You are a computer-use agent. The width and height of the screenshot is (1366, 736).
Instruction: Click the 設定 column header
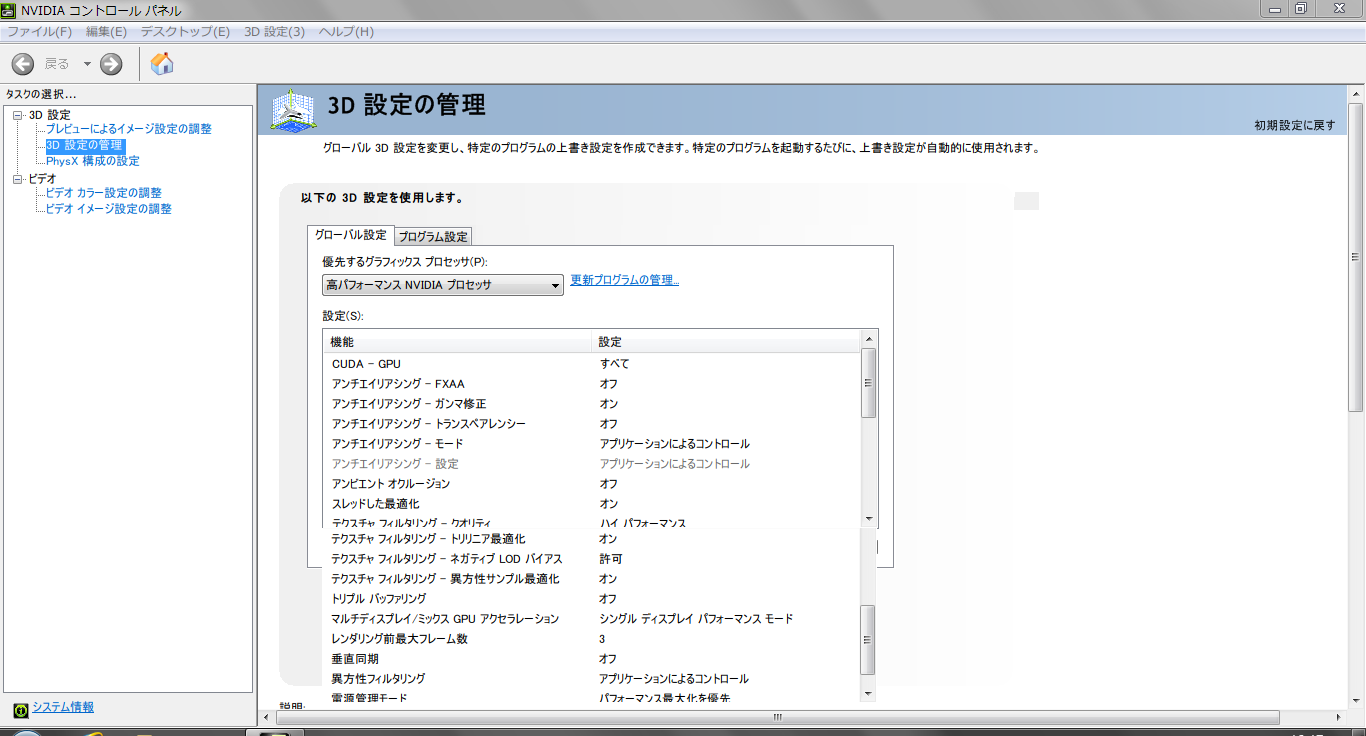726,342
